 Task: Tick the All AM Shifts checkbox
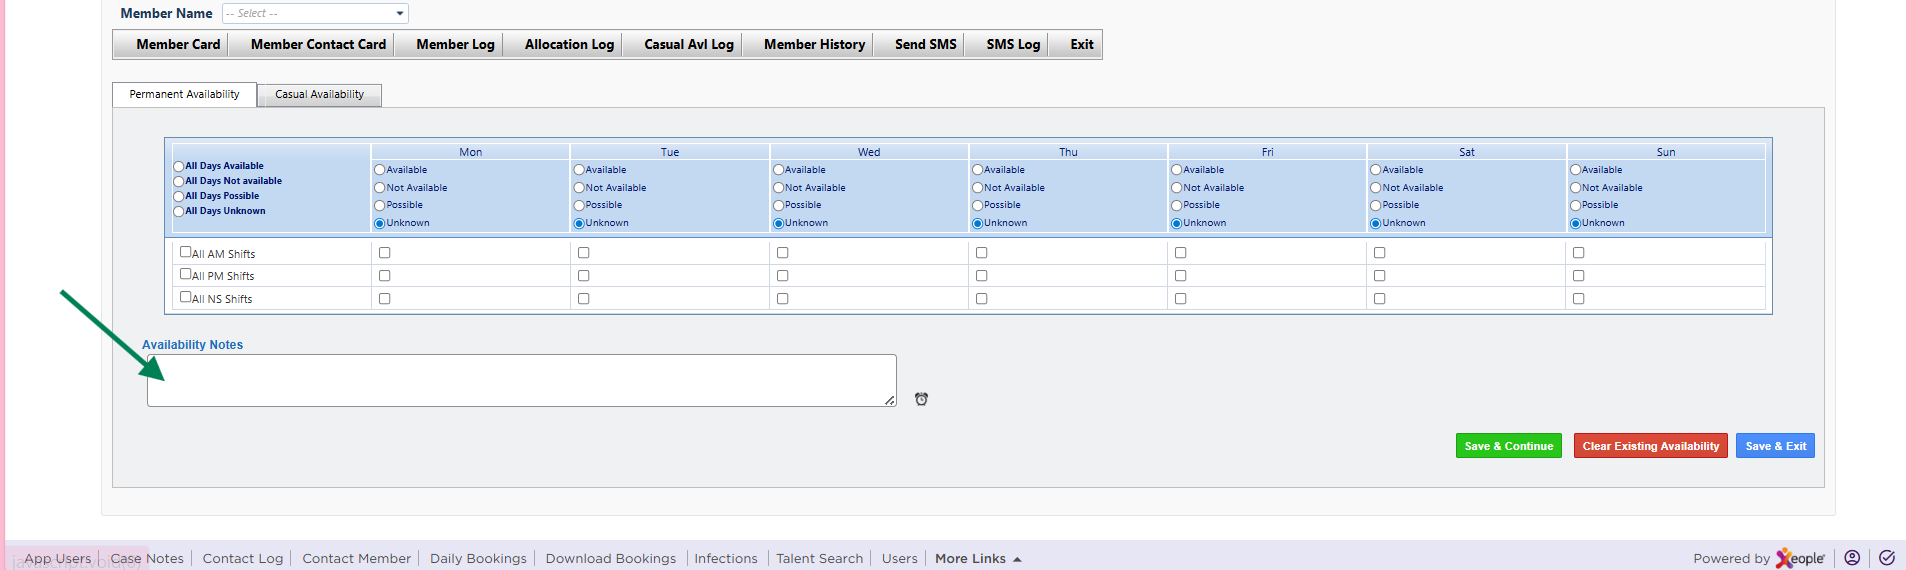185,252
